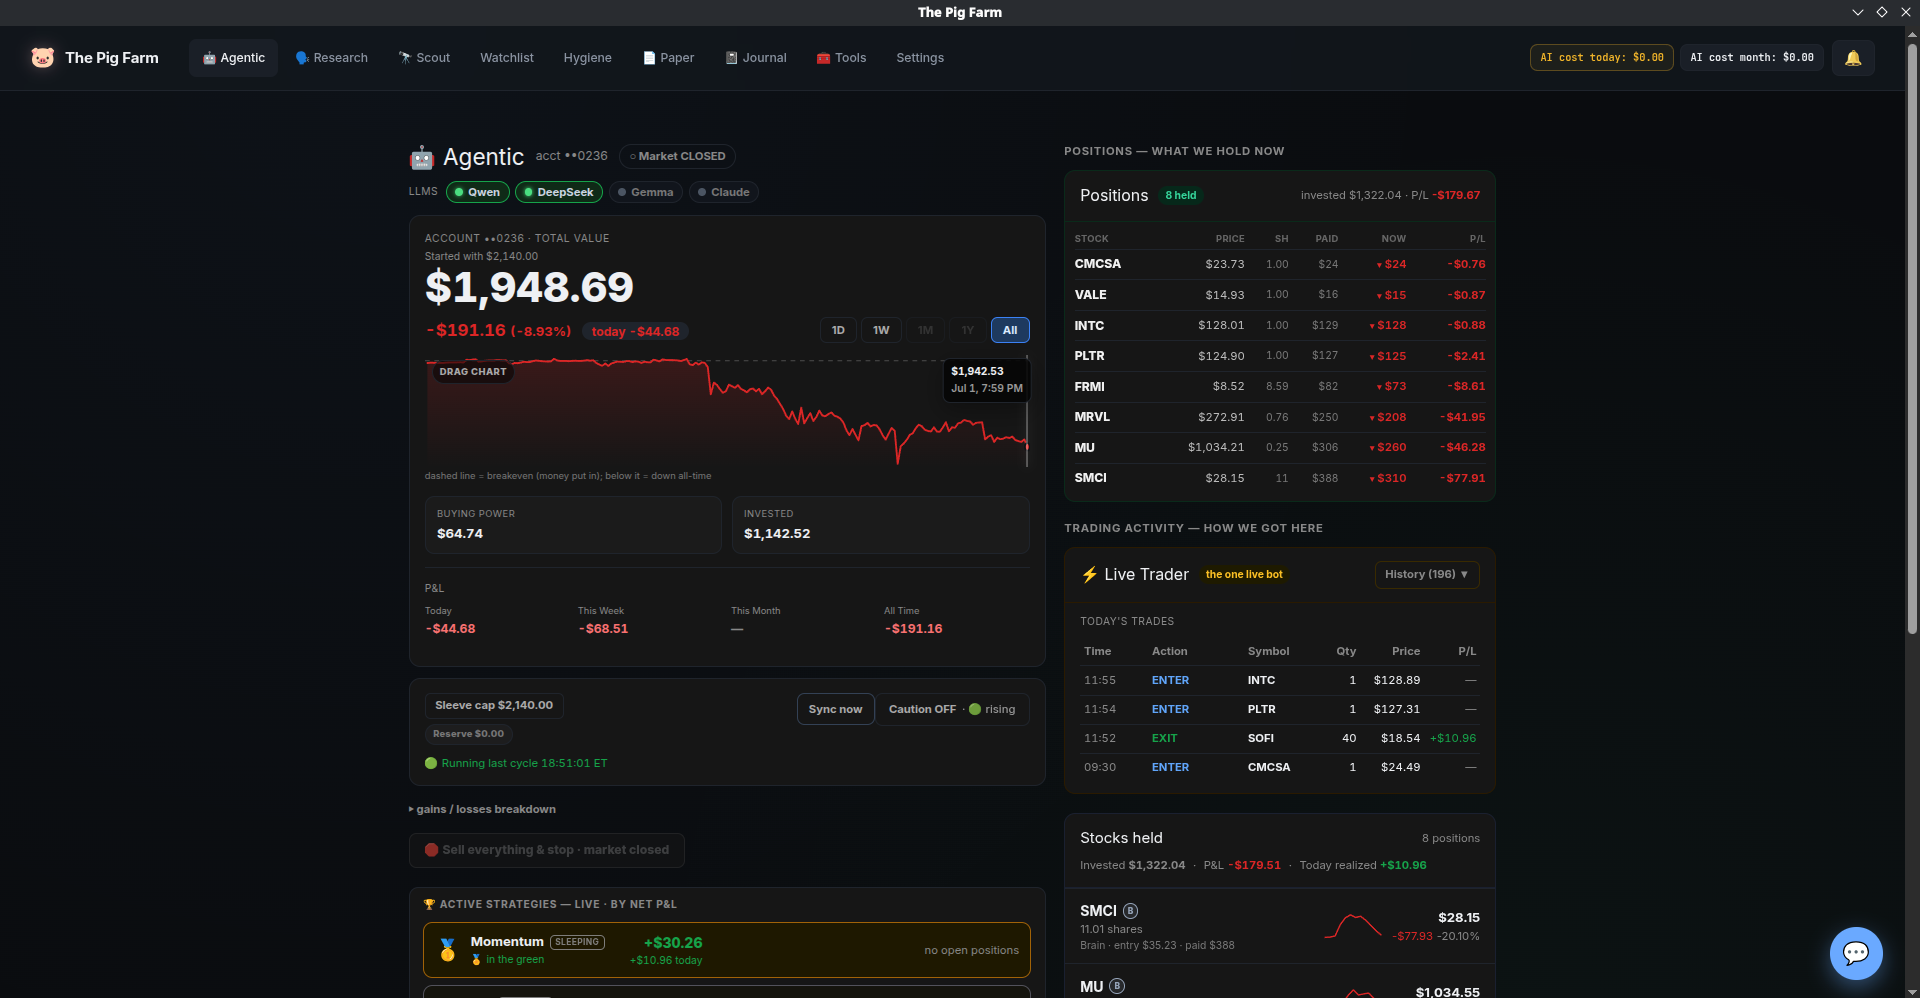The height and width of the screenshot is (998, 1920).
Task: Expand gains / losses breakdown
Action: click(482, 809)
